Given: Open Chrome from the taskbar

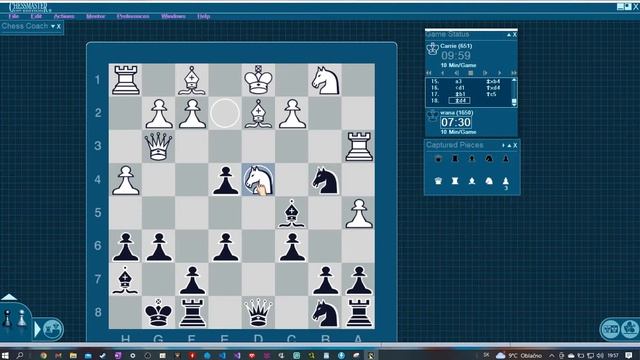Looking at the screenshot, I should tap(44, 356).
